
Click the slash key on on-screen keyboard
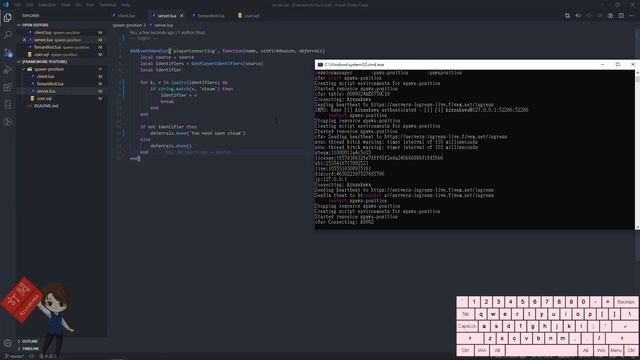point(599,338)
